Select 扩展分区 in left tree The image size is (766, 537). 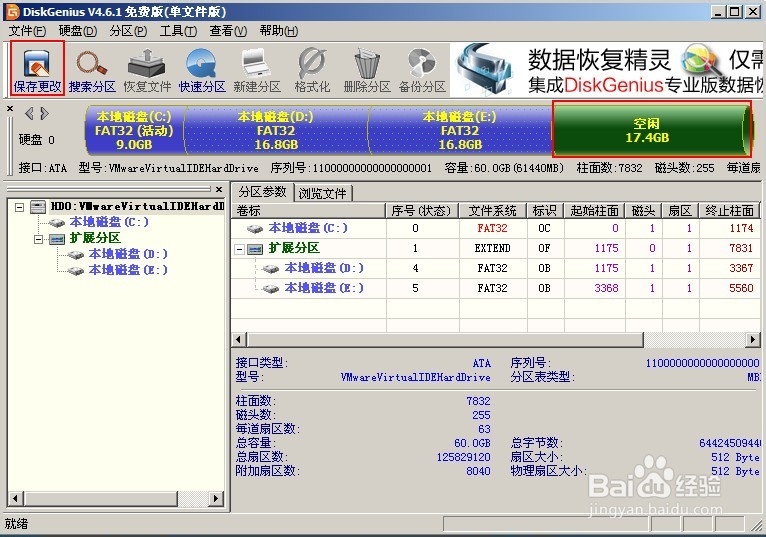95,238
